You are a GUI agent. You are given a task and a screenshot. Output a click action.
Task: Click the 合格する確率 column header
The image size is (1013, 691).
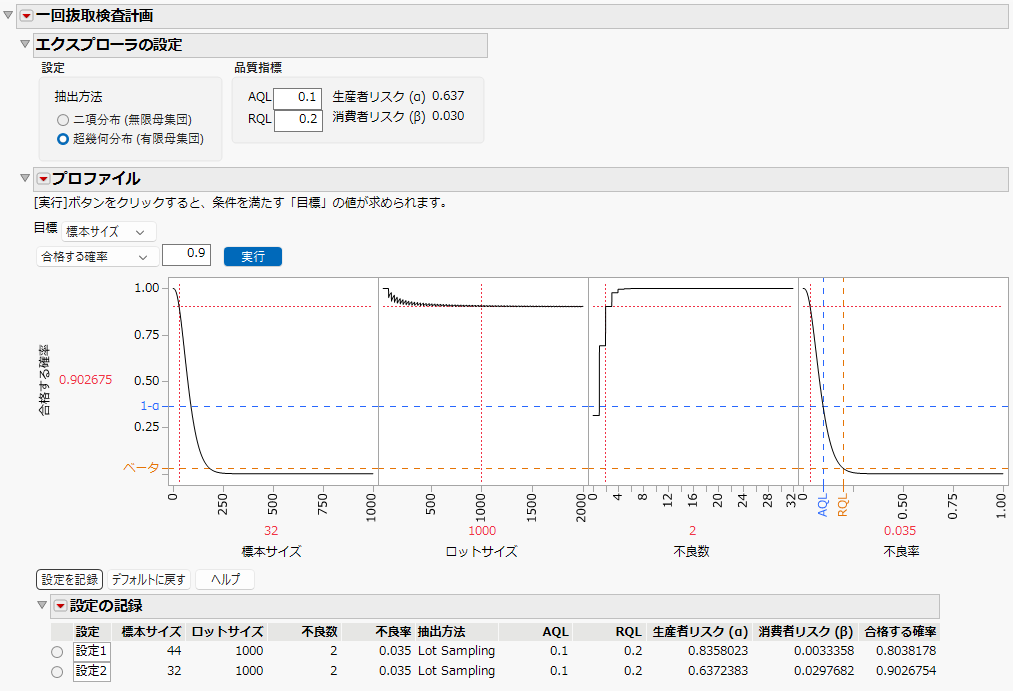(x=900, y=632)
